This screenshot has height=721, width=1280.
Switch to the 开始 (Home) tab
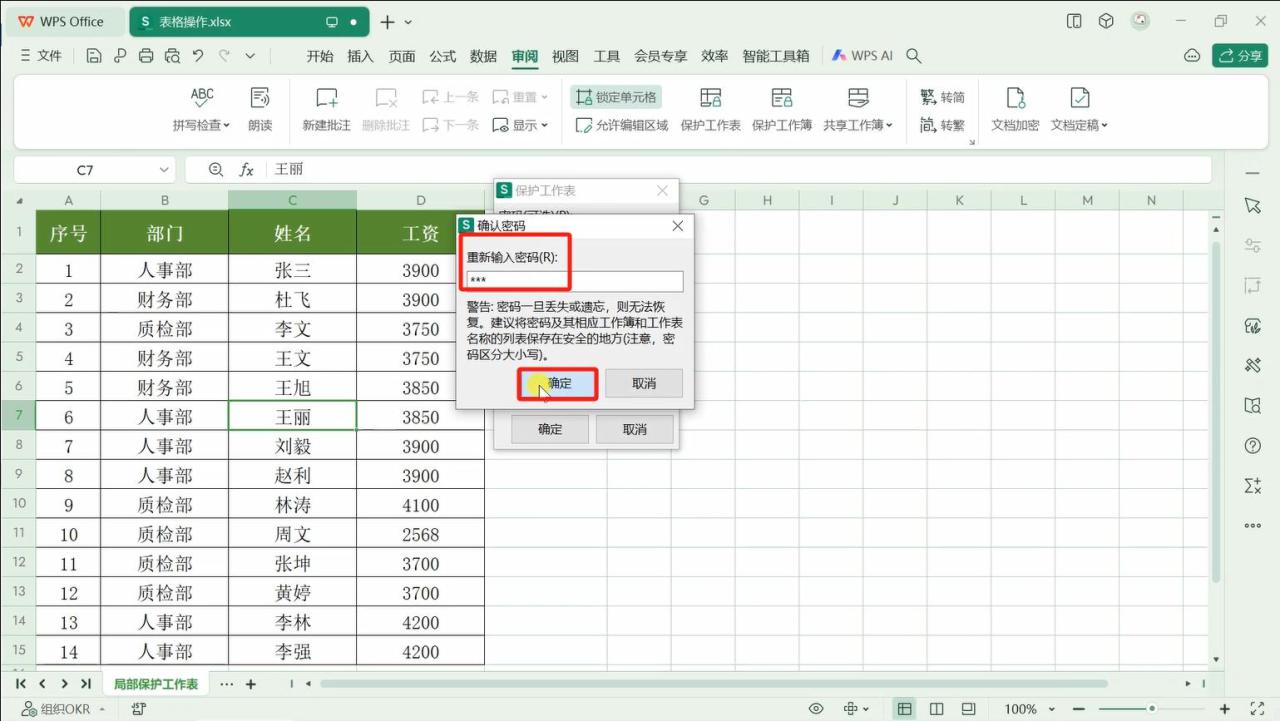pyautogui.click(x=320, y=56)
